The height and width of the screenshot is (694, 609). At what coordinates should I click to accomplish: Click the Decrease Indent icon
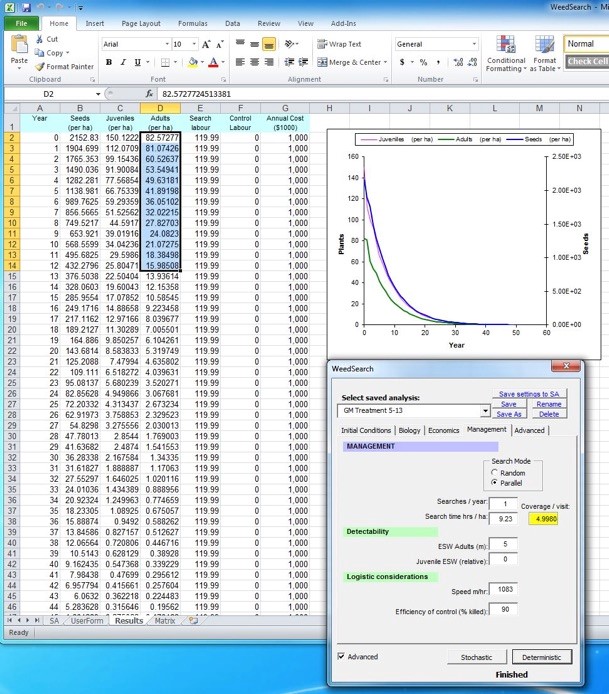(289, 62)
